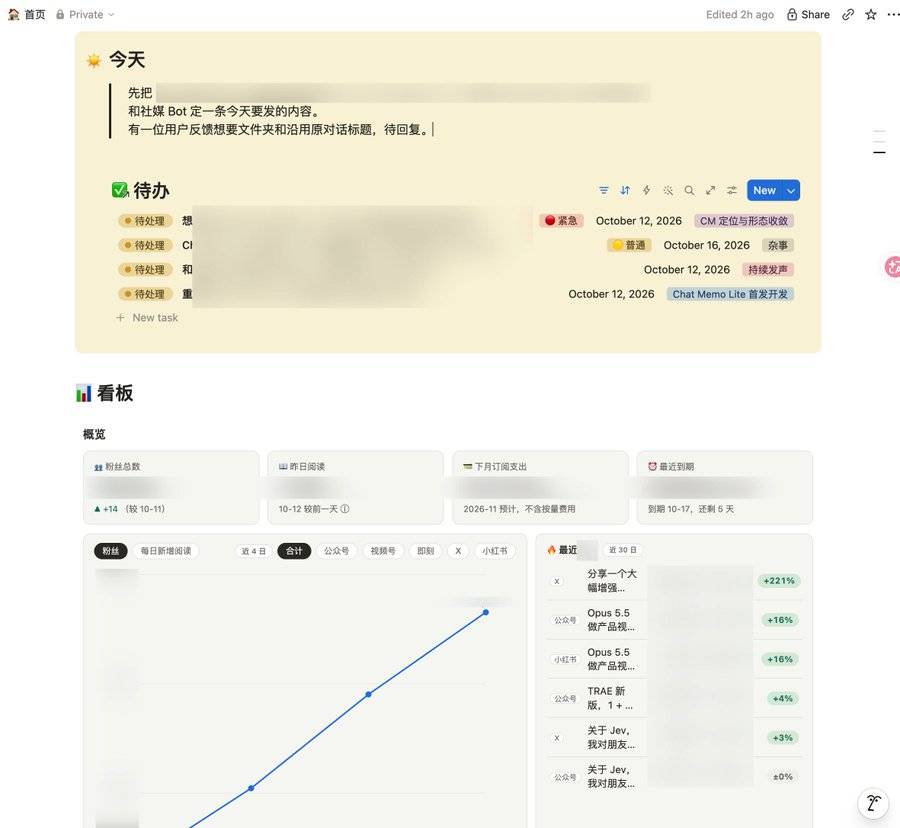Open the Private visibility dropdown
This screenshot has width=900, height=828.
click(86, 14)
